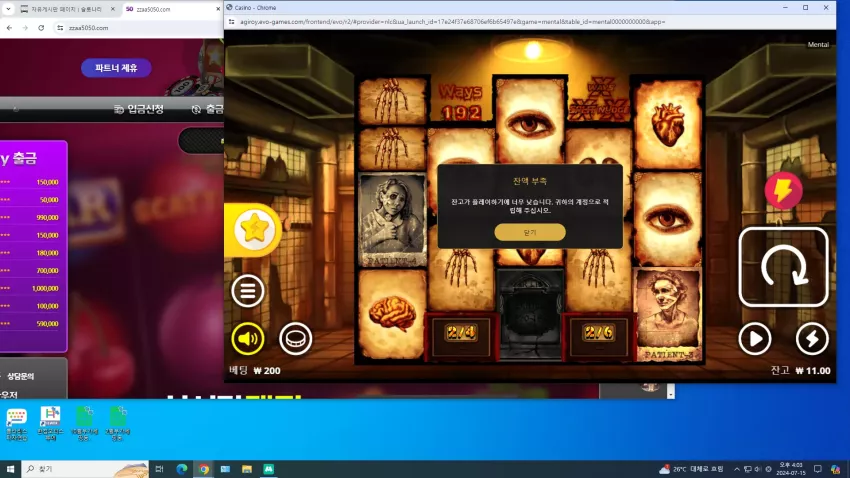Click the 출금 withdrawal link in site header
The image size is (850, 478).
coord(208,109)
